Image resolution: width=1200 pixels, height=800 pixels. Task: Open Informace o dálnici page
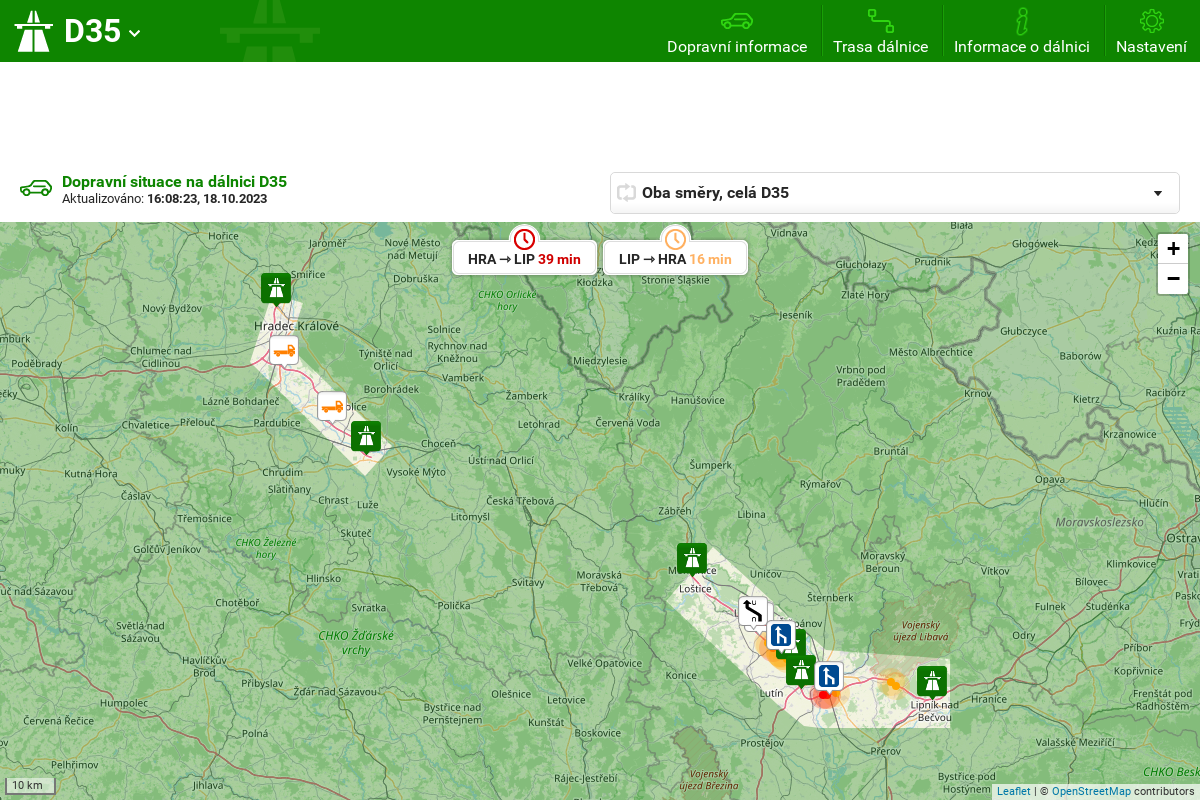click(1021, 32)
